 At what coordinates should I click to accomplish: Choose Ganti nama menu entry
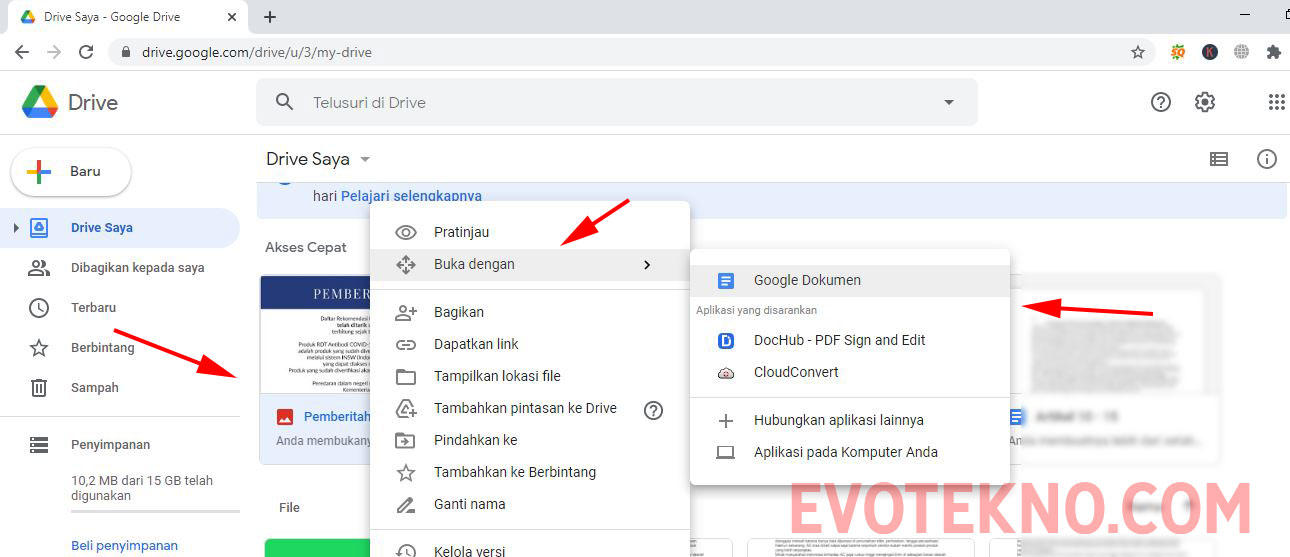[x=530, y=504]
